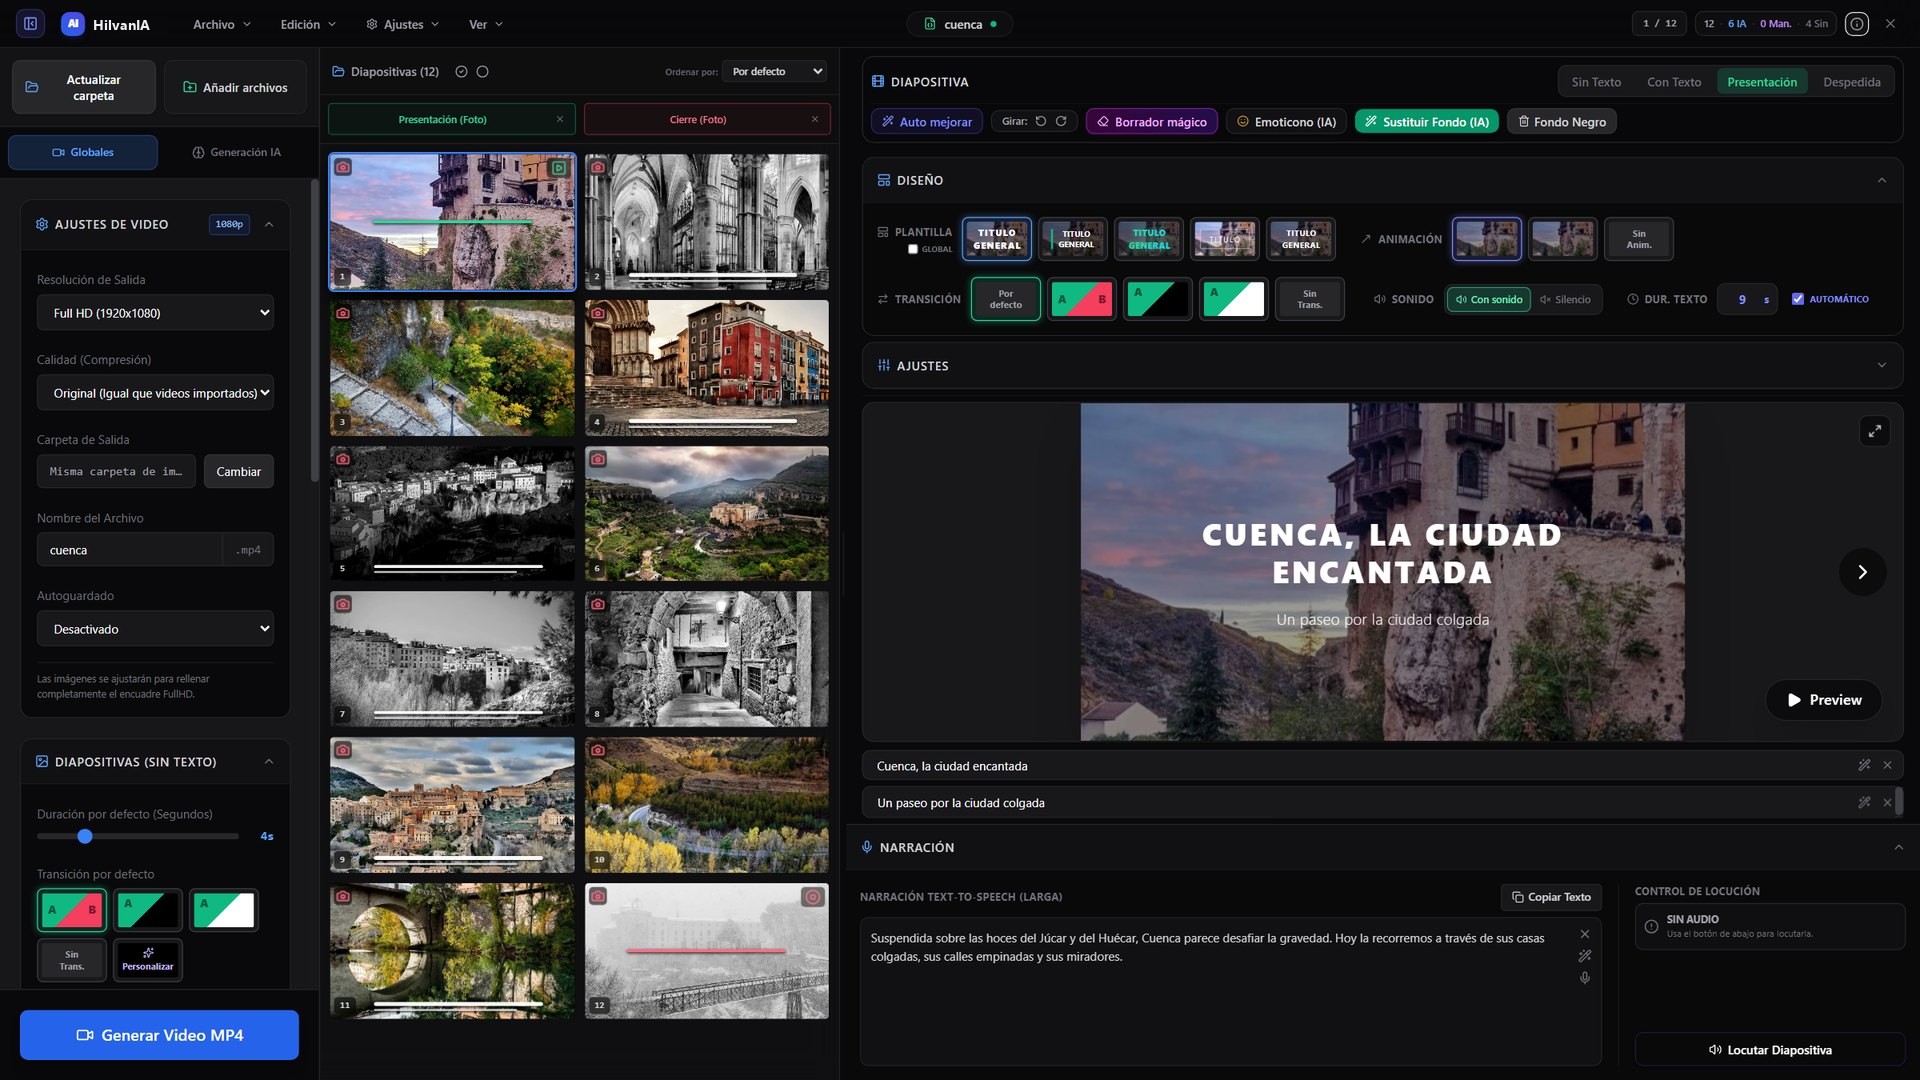Viewport: 1920px width, 1080px height.
Task: Remove the subtitle 'Un paseo por la ciudad colgada'
Action: (x=1887, y=802)
